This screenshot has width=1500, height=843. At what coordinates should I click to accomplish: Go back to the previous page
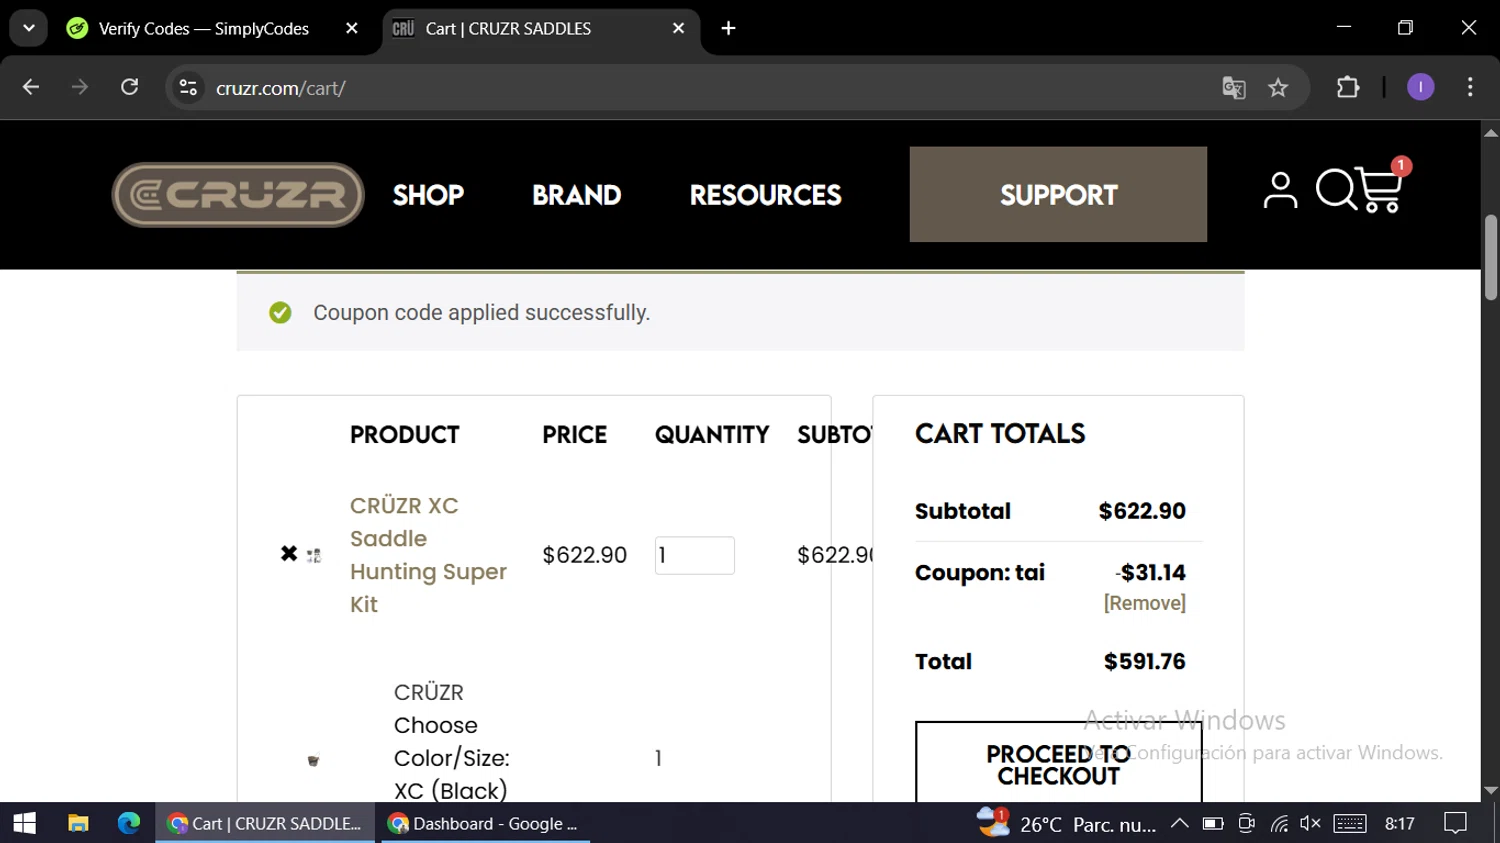click(x=31, y=88)
